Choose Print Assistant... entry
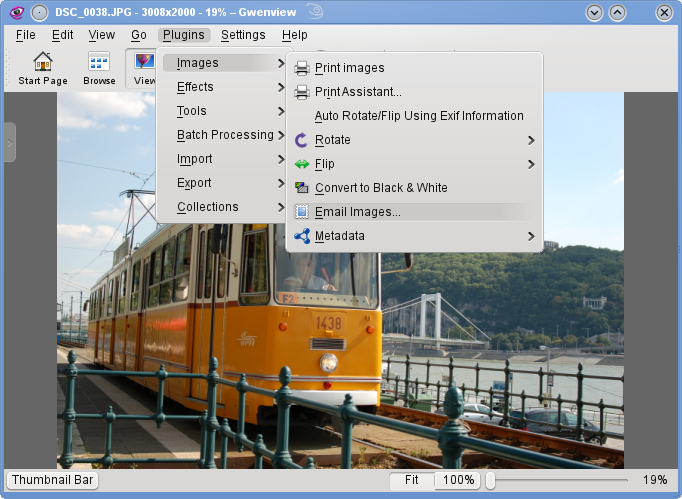This screenshot has height=499, width=682. tap(413, 92)
